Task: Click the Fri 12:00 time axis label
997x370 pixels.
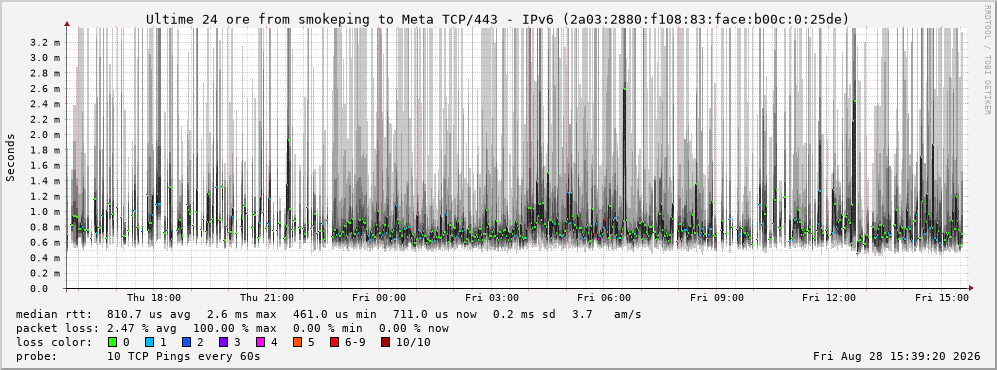Action: (829, 298)
